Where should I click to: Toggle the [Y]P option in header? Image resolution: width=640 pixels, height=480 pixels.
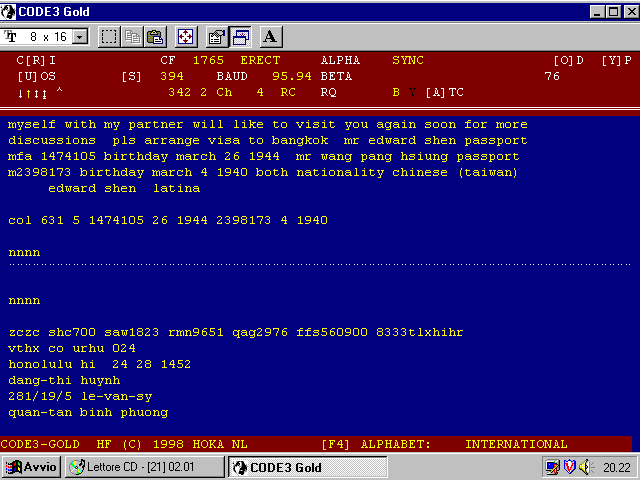click(615, 61)
